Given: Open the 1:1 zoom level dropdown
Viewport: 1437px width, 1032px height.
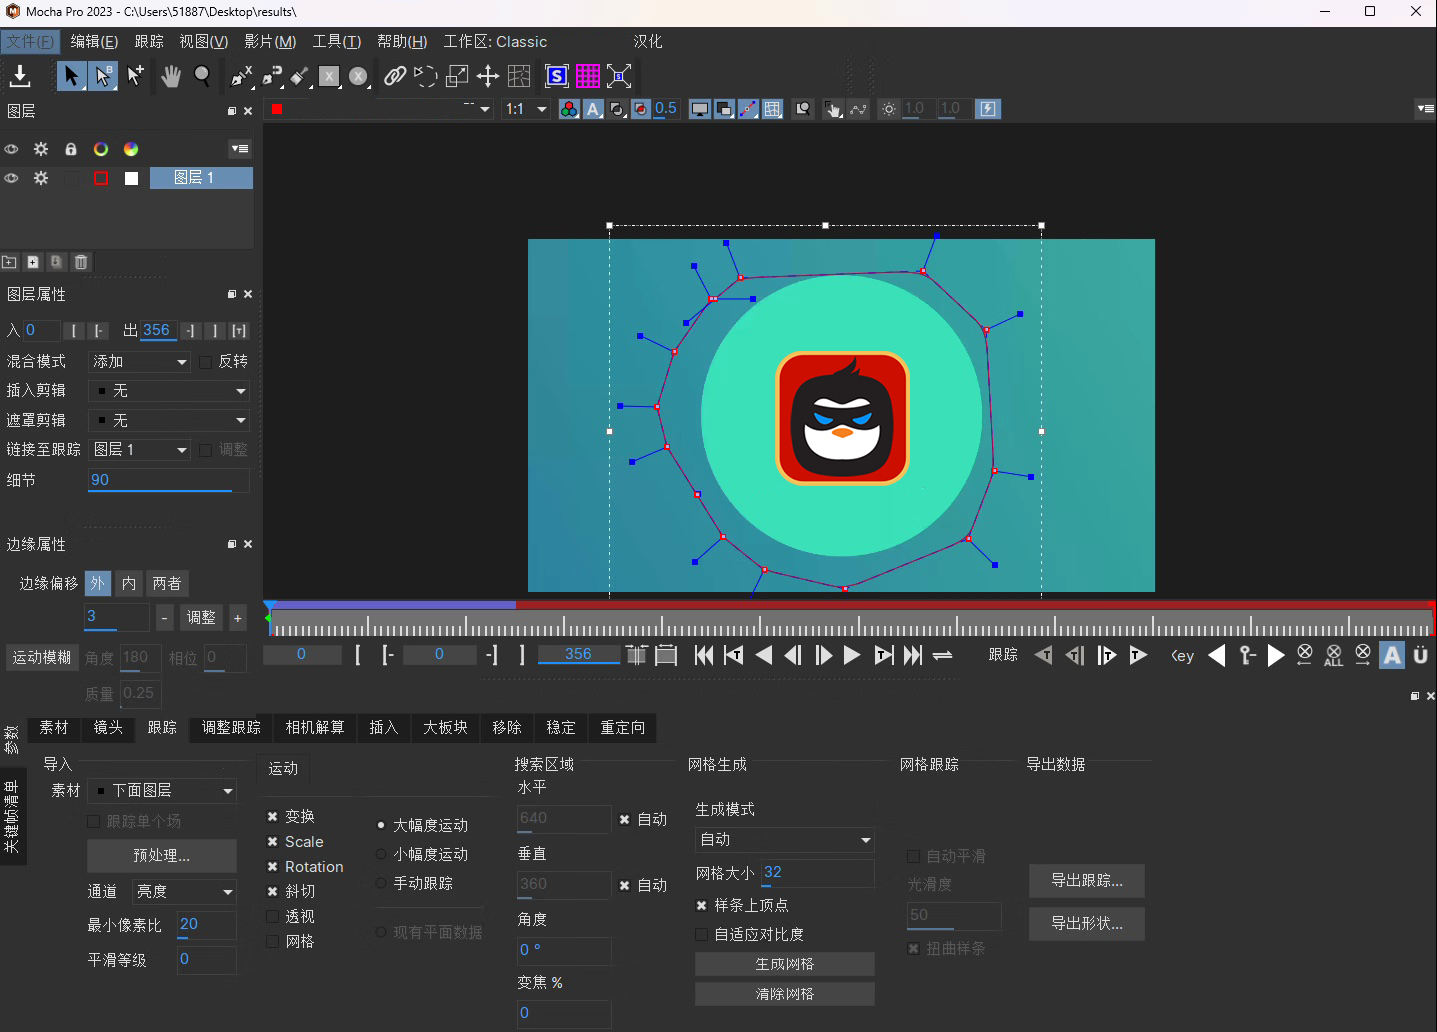Looking at the screenshot, I should 526,109.
